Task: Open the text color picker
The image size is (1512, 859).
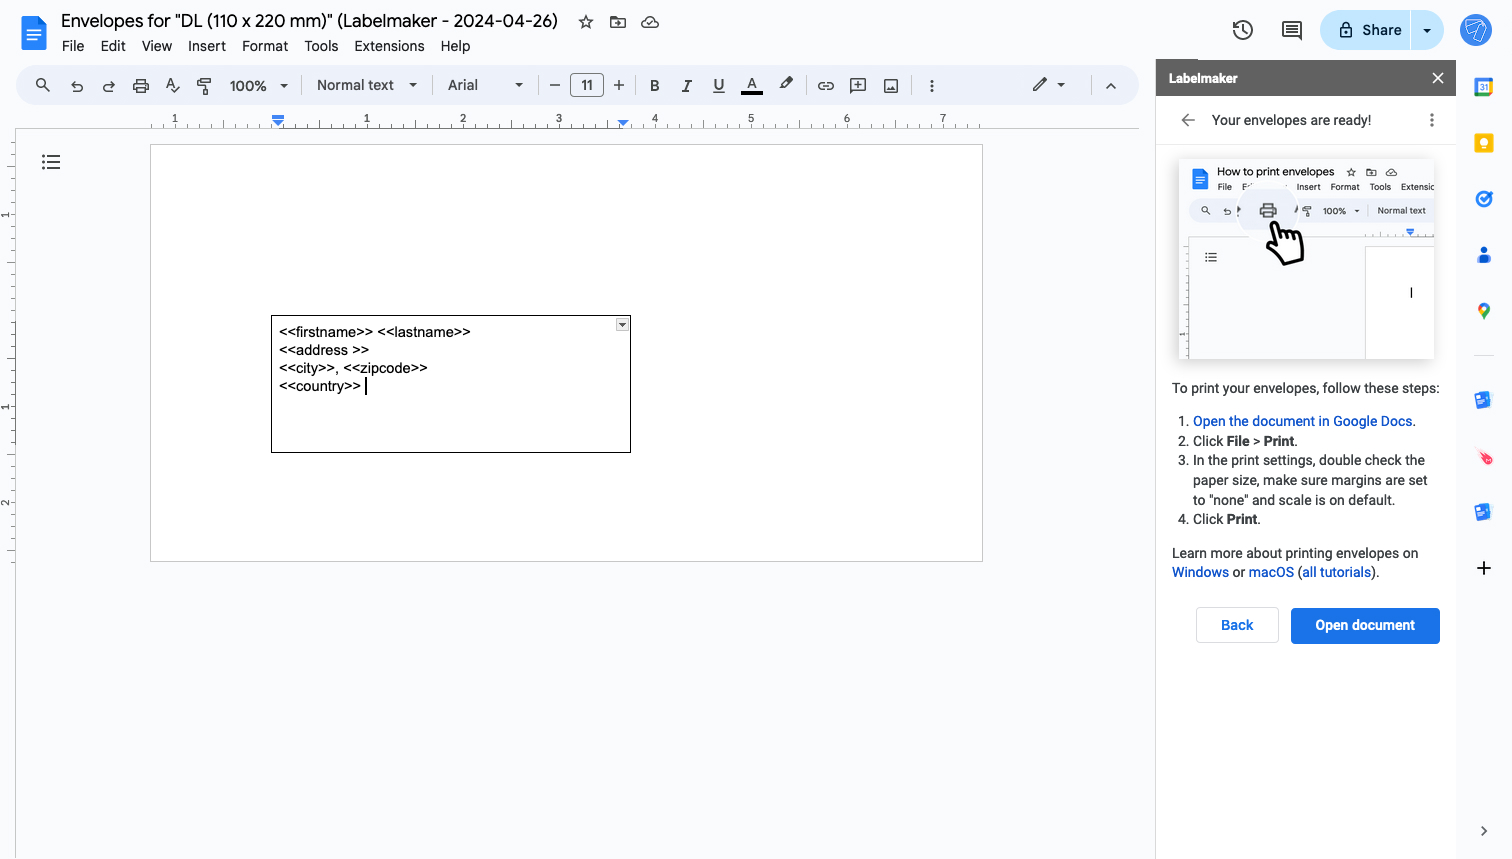Action: pyautogui.click(x=751, y=85)
